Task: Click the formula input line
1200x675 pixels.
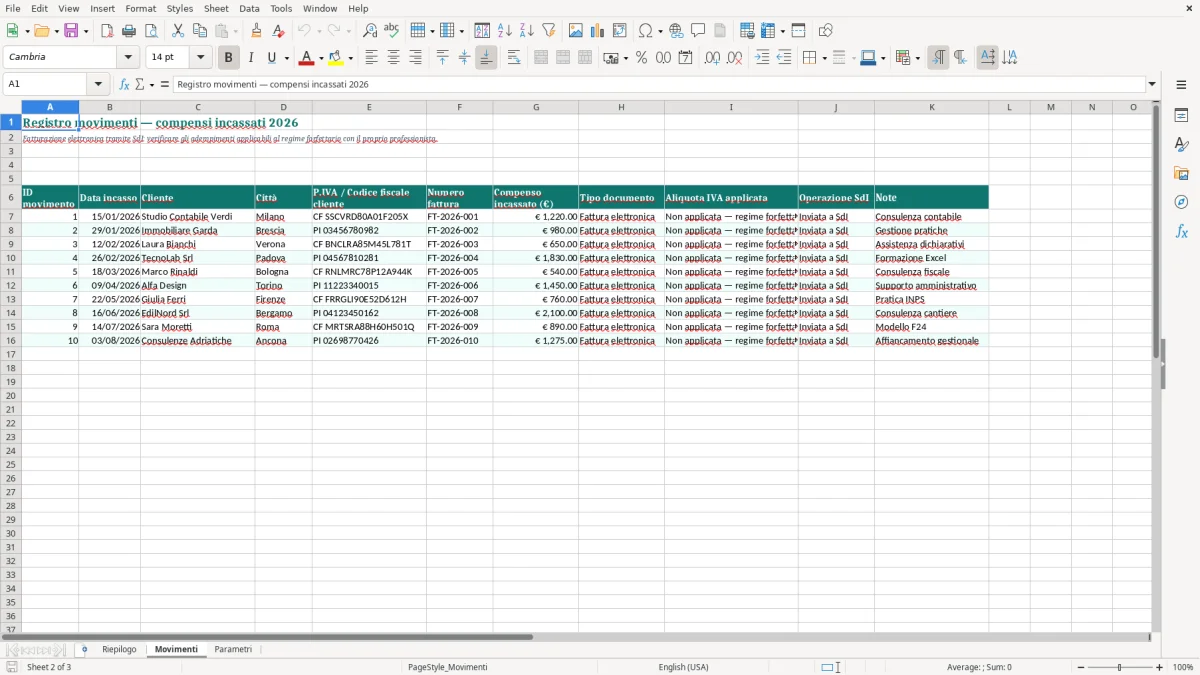Action: [x=659, y=85]
